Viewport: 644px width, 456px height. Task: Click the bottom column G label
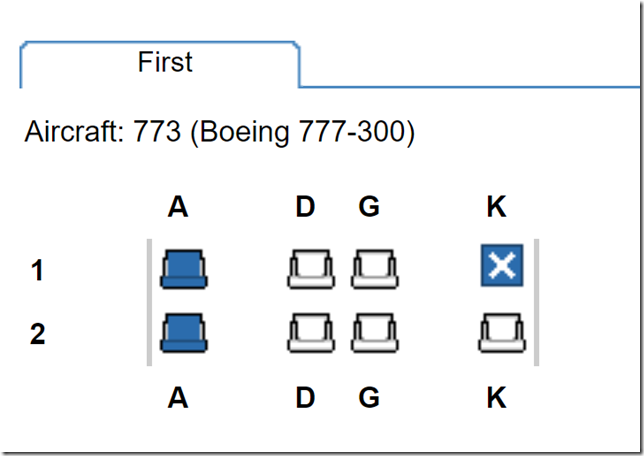click(369, 398)
